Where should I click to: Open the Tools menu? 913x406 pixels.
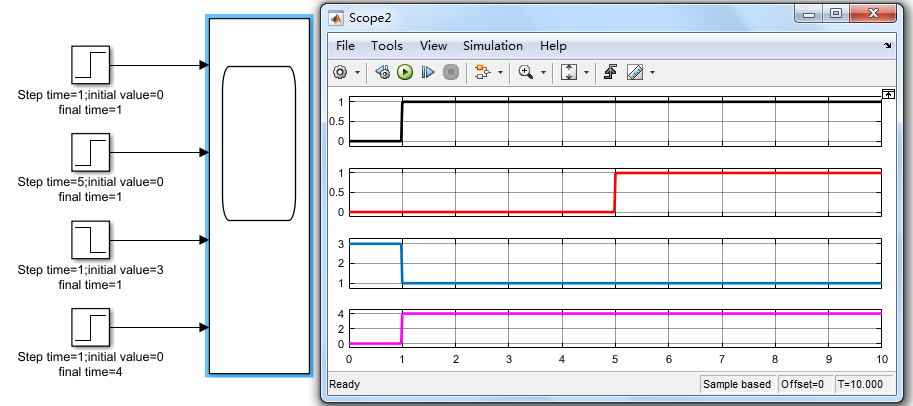coord(387,45)
